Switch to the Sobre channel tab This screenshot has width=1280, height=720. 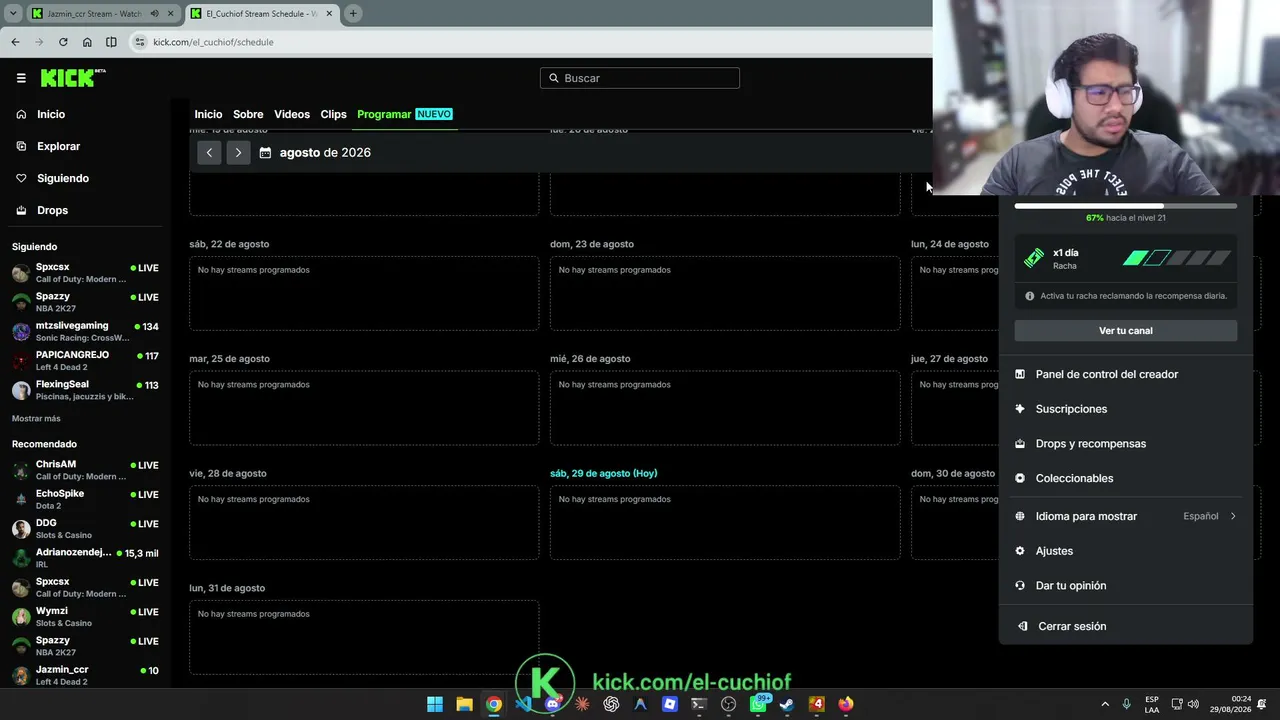pyautogui.click(x=248, y=114)
